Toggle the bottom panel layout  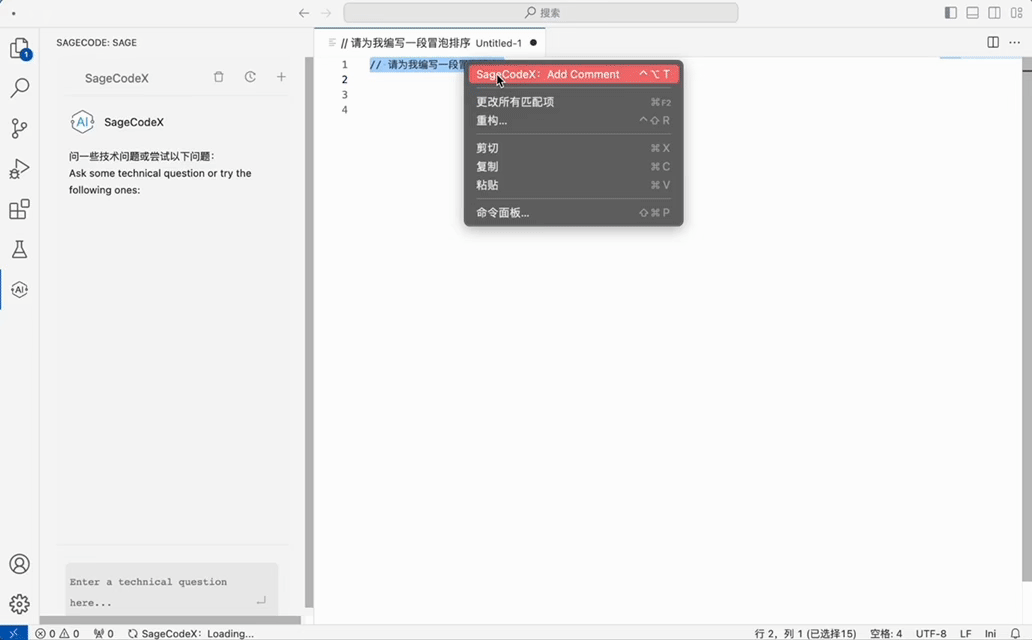coord(973,13)
